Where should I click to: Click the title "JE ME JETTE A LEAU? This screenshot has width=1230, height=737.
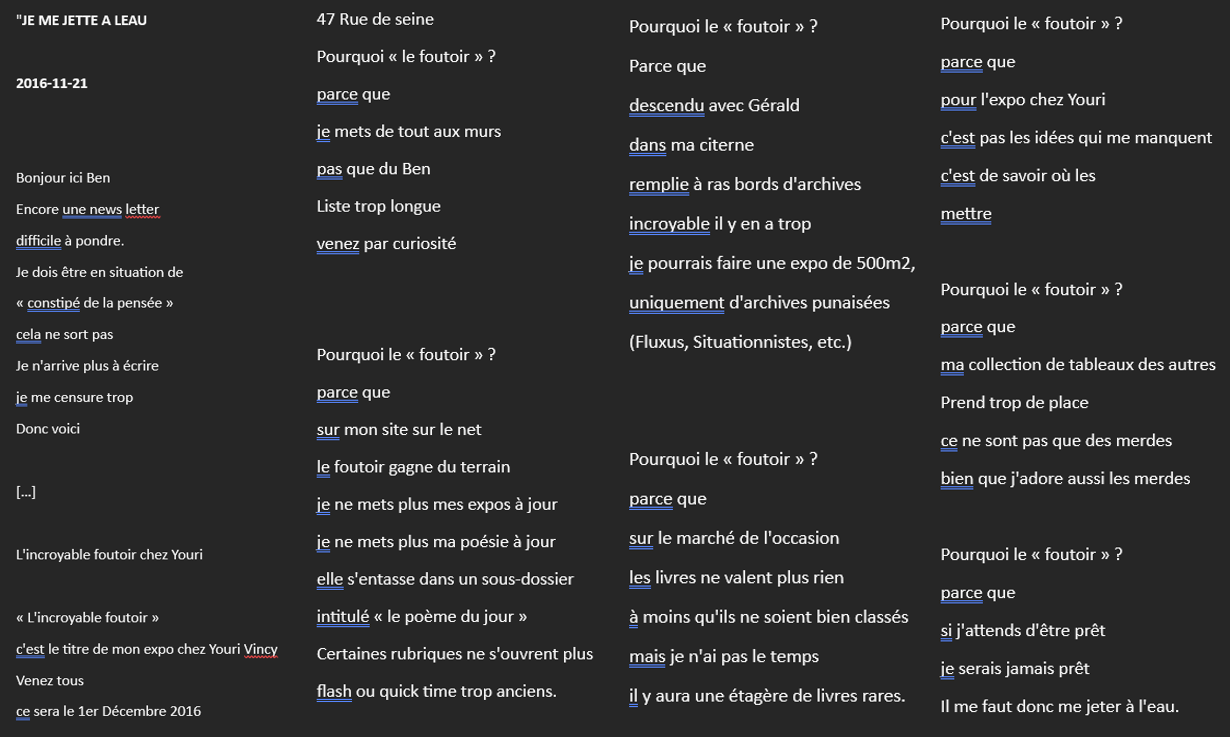(81, 20)
